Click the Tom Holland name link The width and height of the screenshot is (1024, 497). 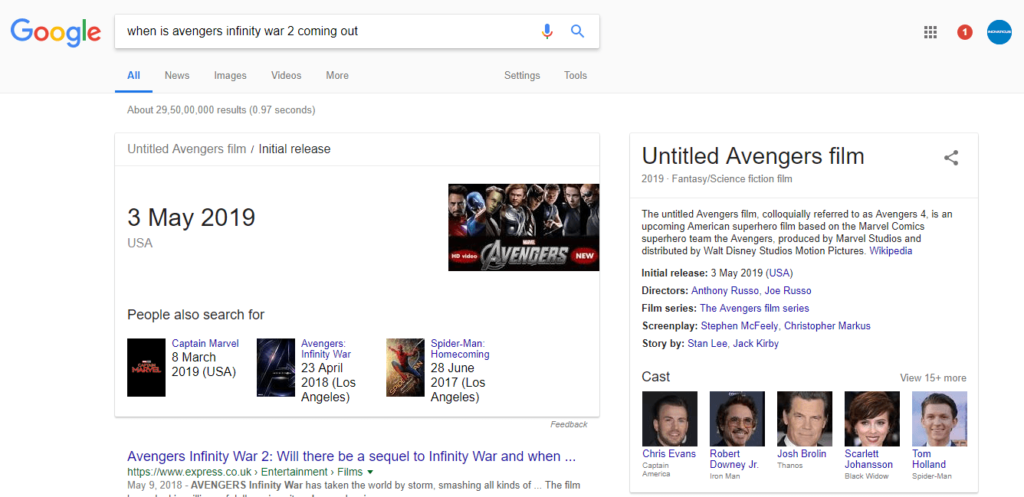click(x=929, y=459)
